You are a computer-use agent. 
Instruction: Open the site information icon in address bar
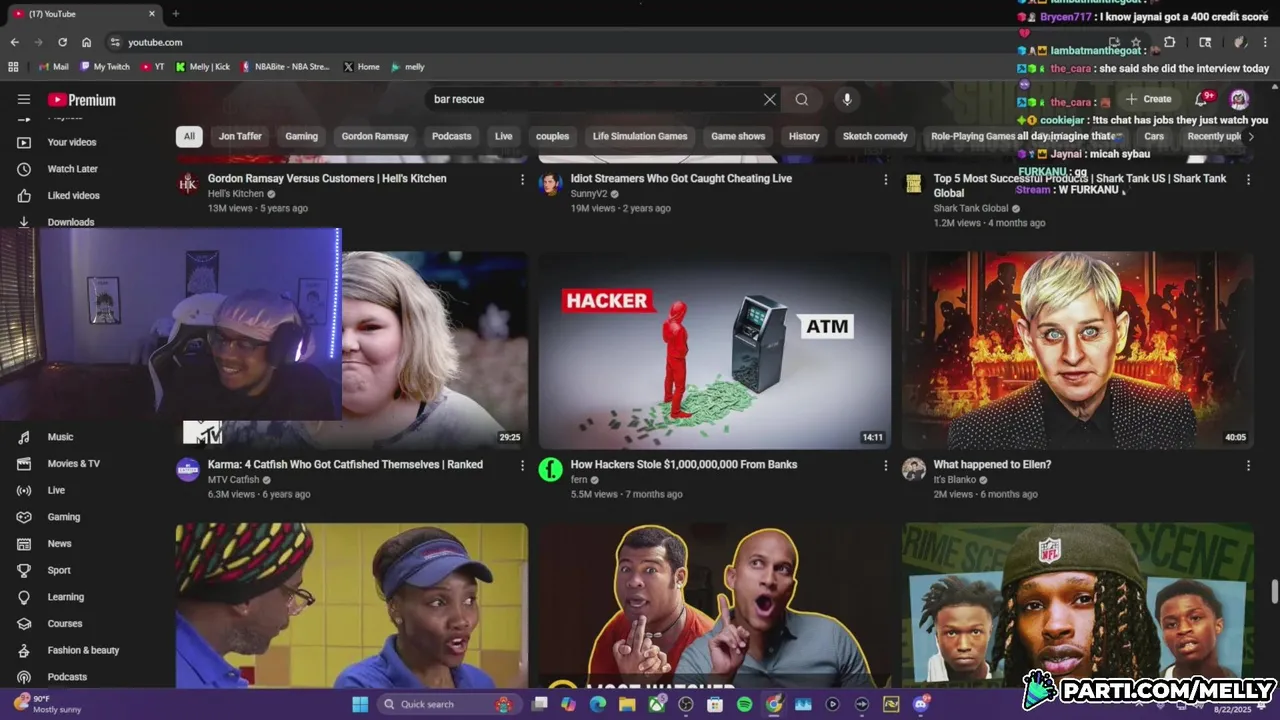(115, 42)
